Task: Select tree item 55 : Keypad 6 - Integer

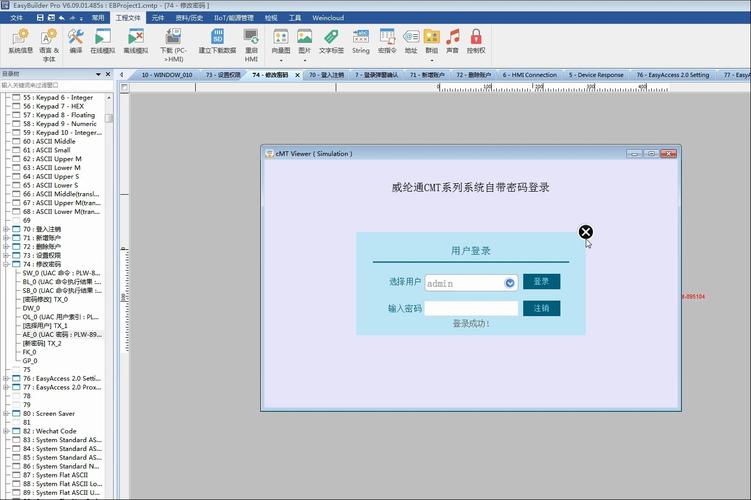Action: tap(57, 97)
